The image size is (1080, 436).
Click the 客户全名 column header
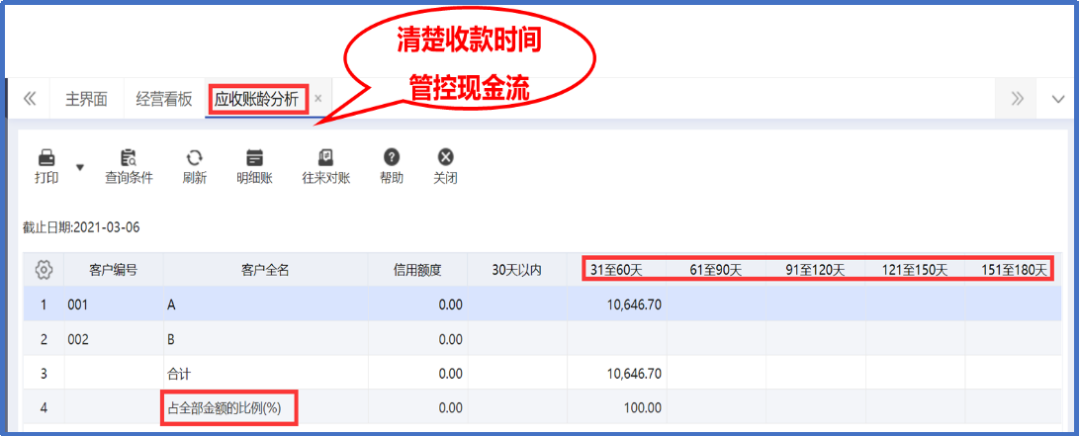pos(265,270)
